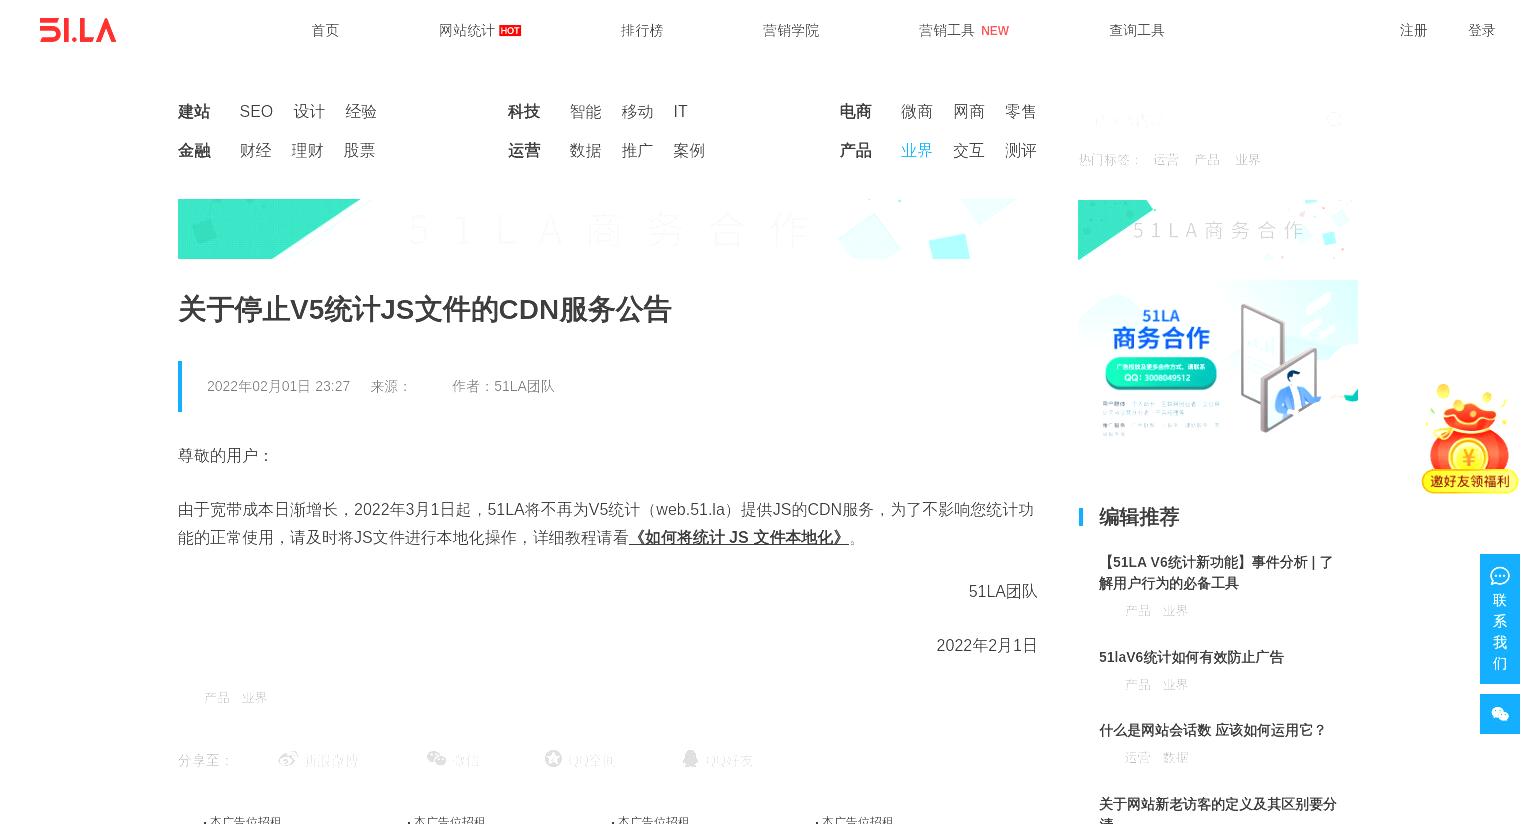The width and height of the screenshot is (1536, 824).
Task: Click 产品 in the 热门标签 row
Action: pyautogui.click(x=1207, y=159)
